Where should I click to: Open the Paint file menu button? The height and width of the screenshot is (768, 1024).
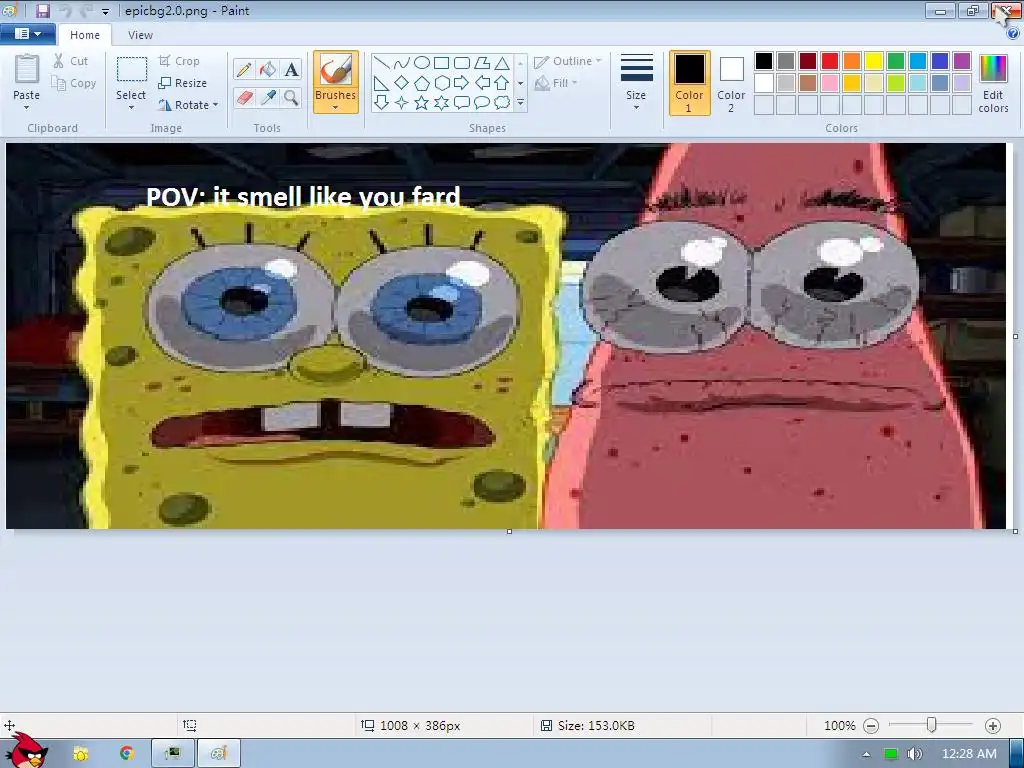[27, 34]
